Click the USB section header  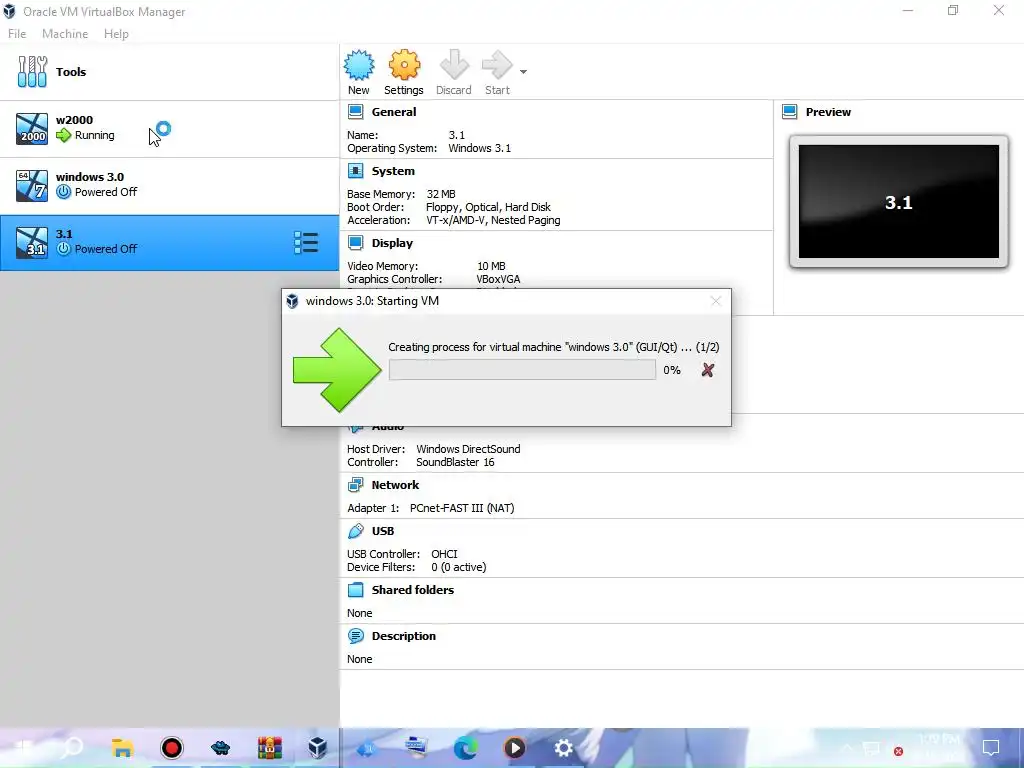coord(383,531)
